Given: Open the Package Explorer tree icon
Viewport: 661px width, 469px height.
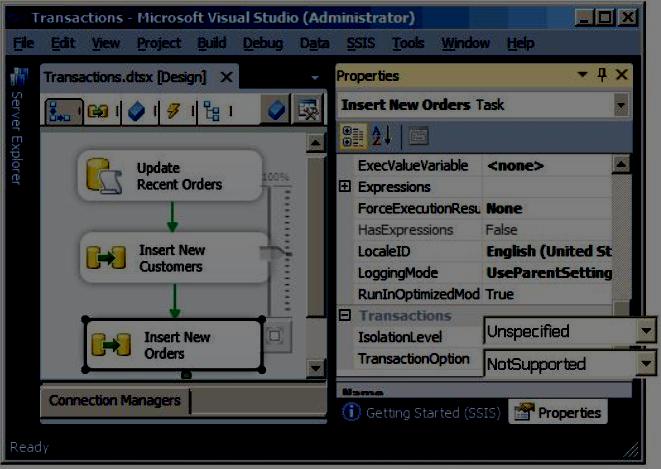Looking at the screenshot, I should click(211, 111).
